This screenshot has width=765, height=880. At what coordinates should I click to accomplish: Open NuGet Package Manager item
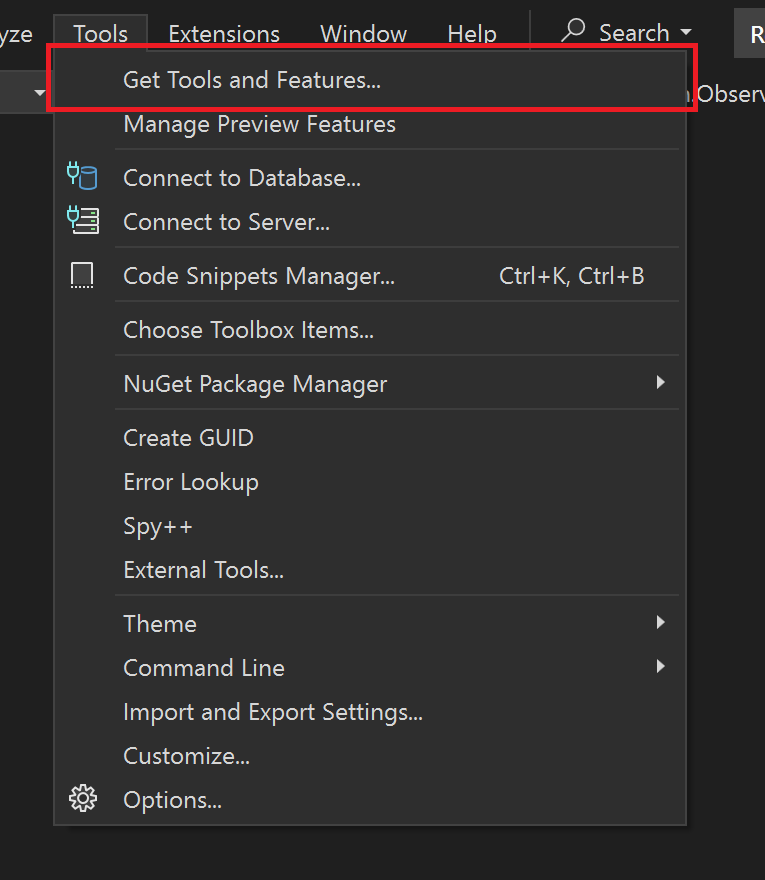click(x=370, y=384)
